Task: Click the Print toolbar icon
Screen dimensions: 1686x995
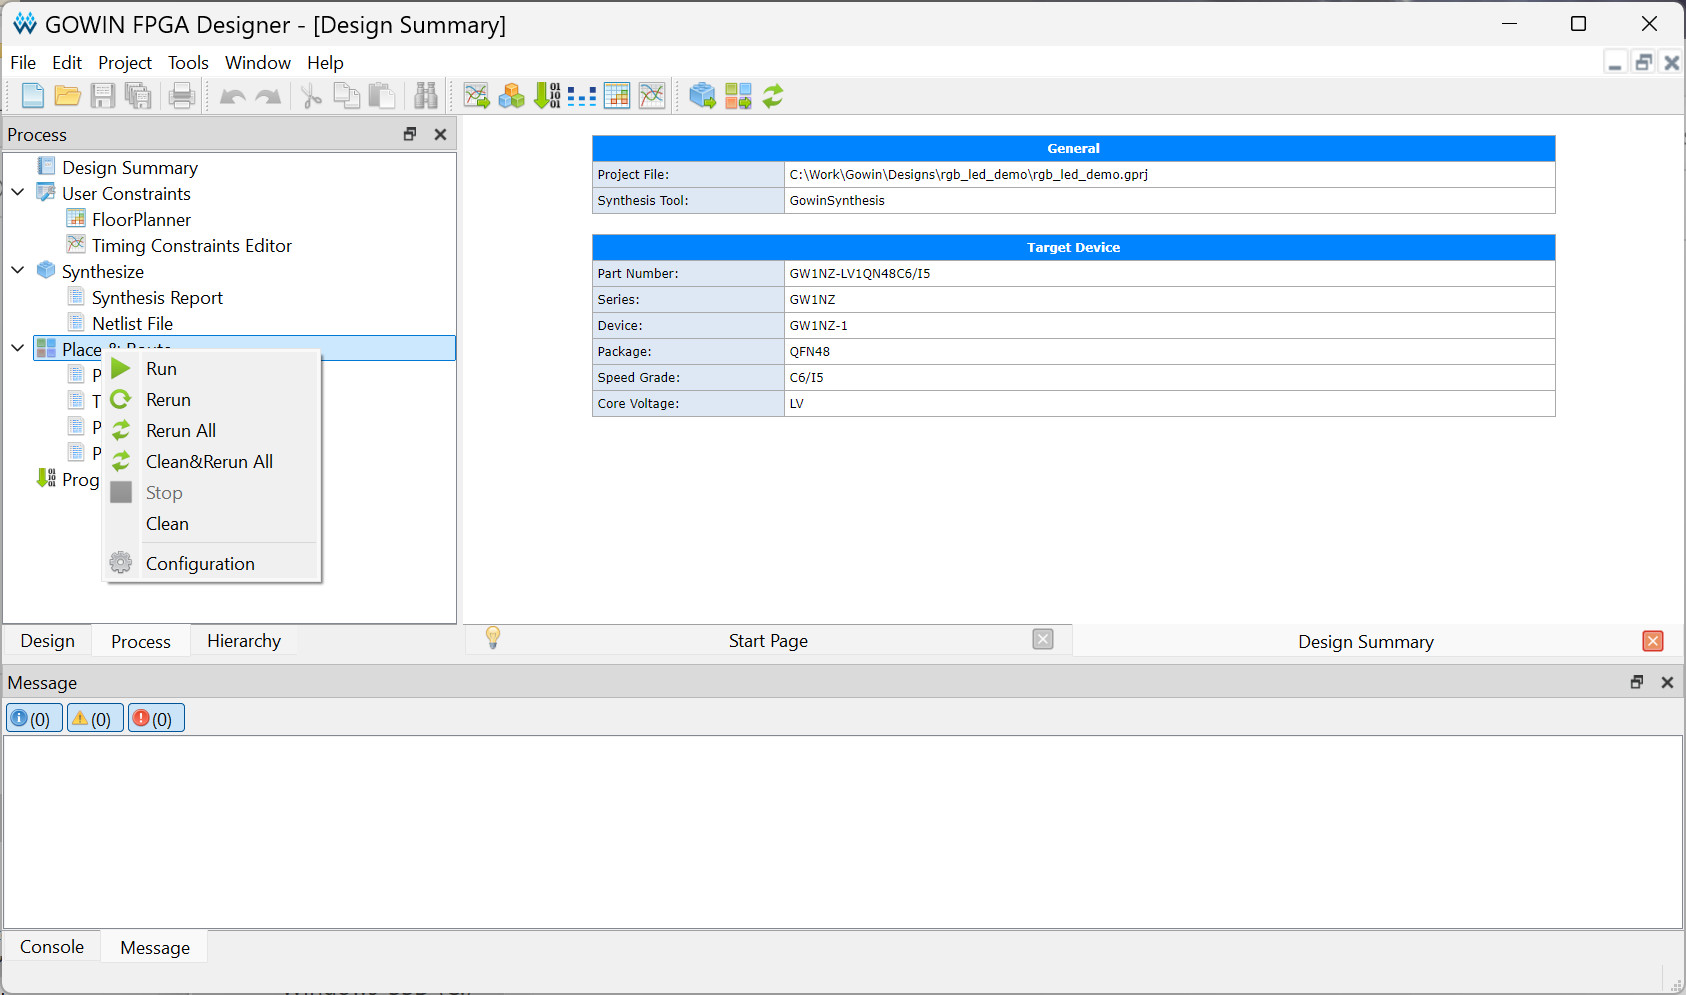Action: coord(182,96)
